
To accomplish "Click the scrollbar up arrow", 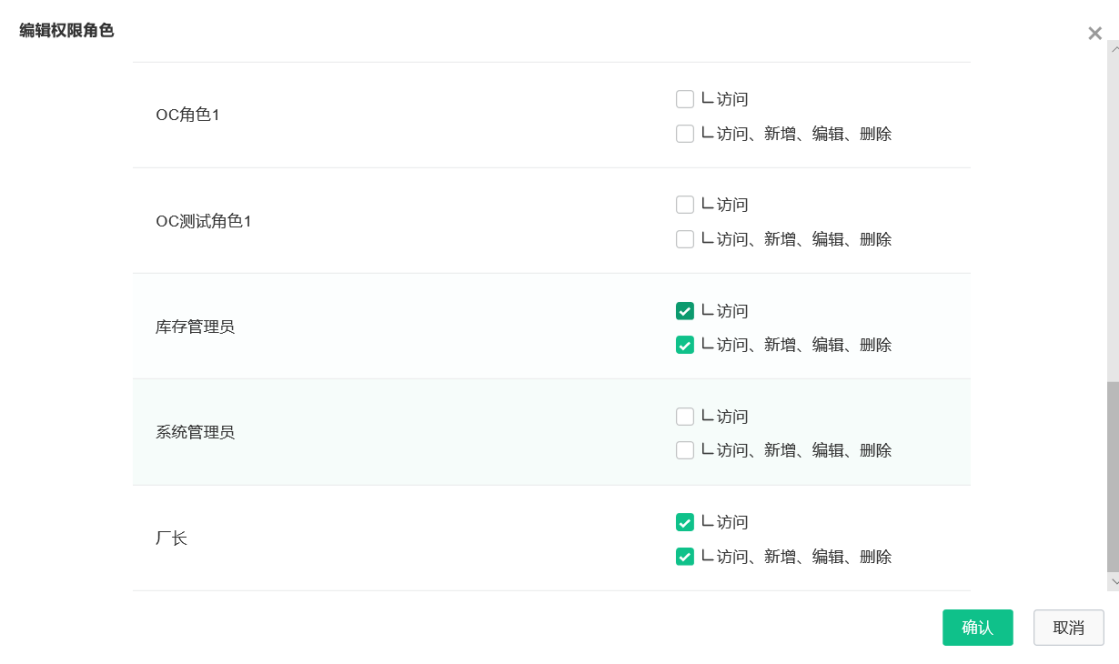I will [1114, 49].
